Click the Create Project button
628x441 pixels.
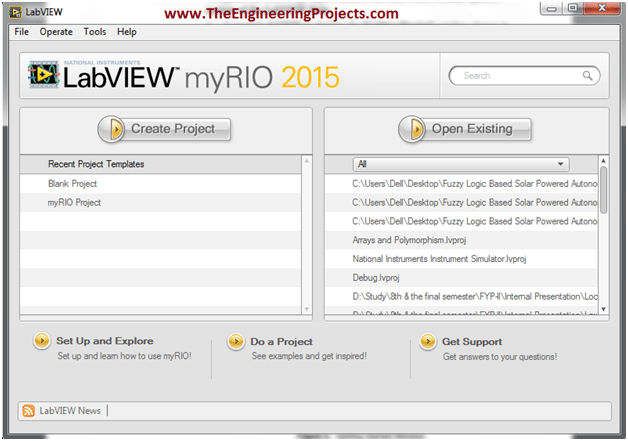click(164, 129)
